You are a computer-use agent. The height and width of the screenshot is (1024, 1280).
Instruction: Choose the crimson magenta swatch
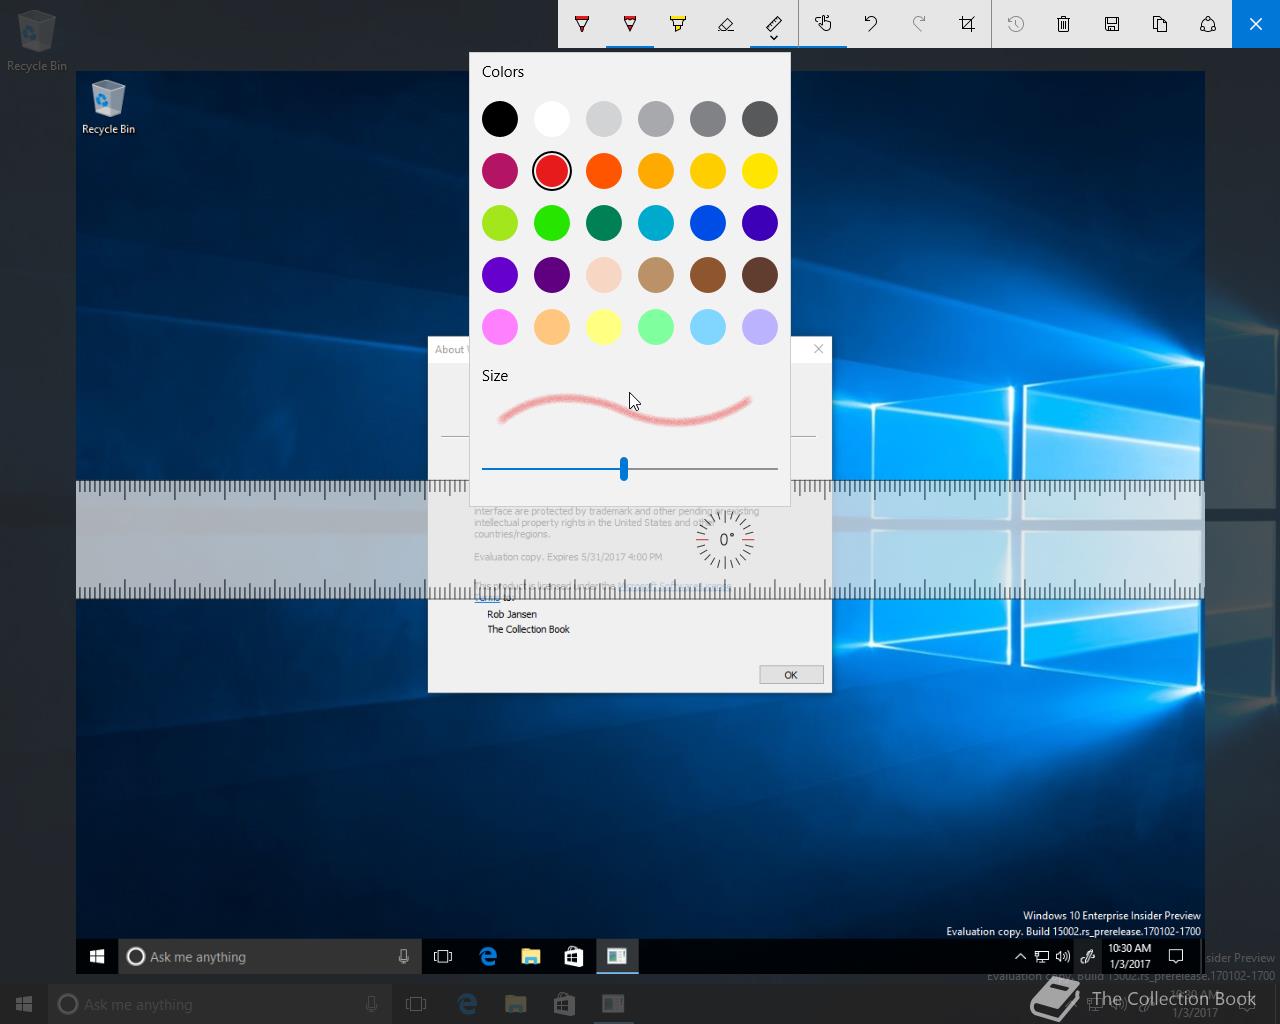pyautogui.click(x=500, y=171)
